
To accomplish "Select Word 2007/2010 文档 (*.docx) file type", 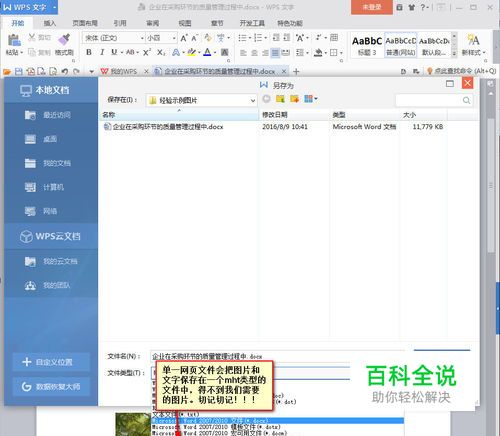I will coord(278,421).
